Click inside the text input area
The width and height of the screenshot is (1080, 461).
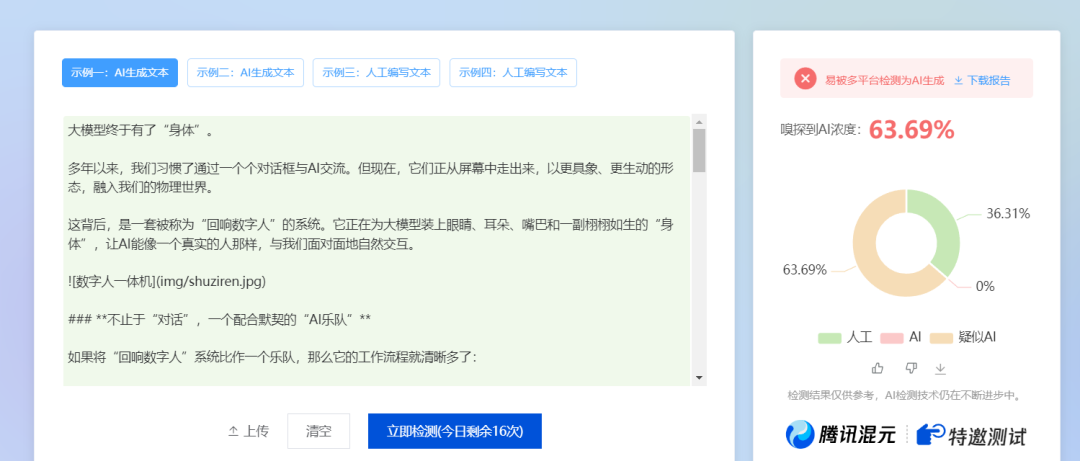[x=377, y=250]
